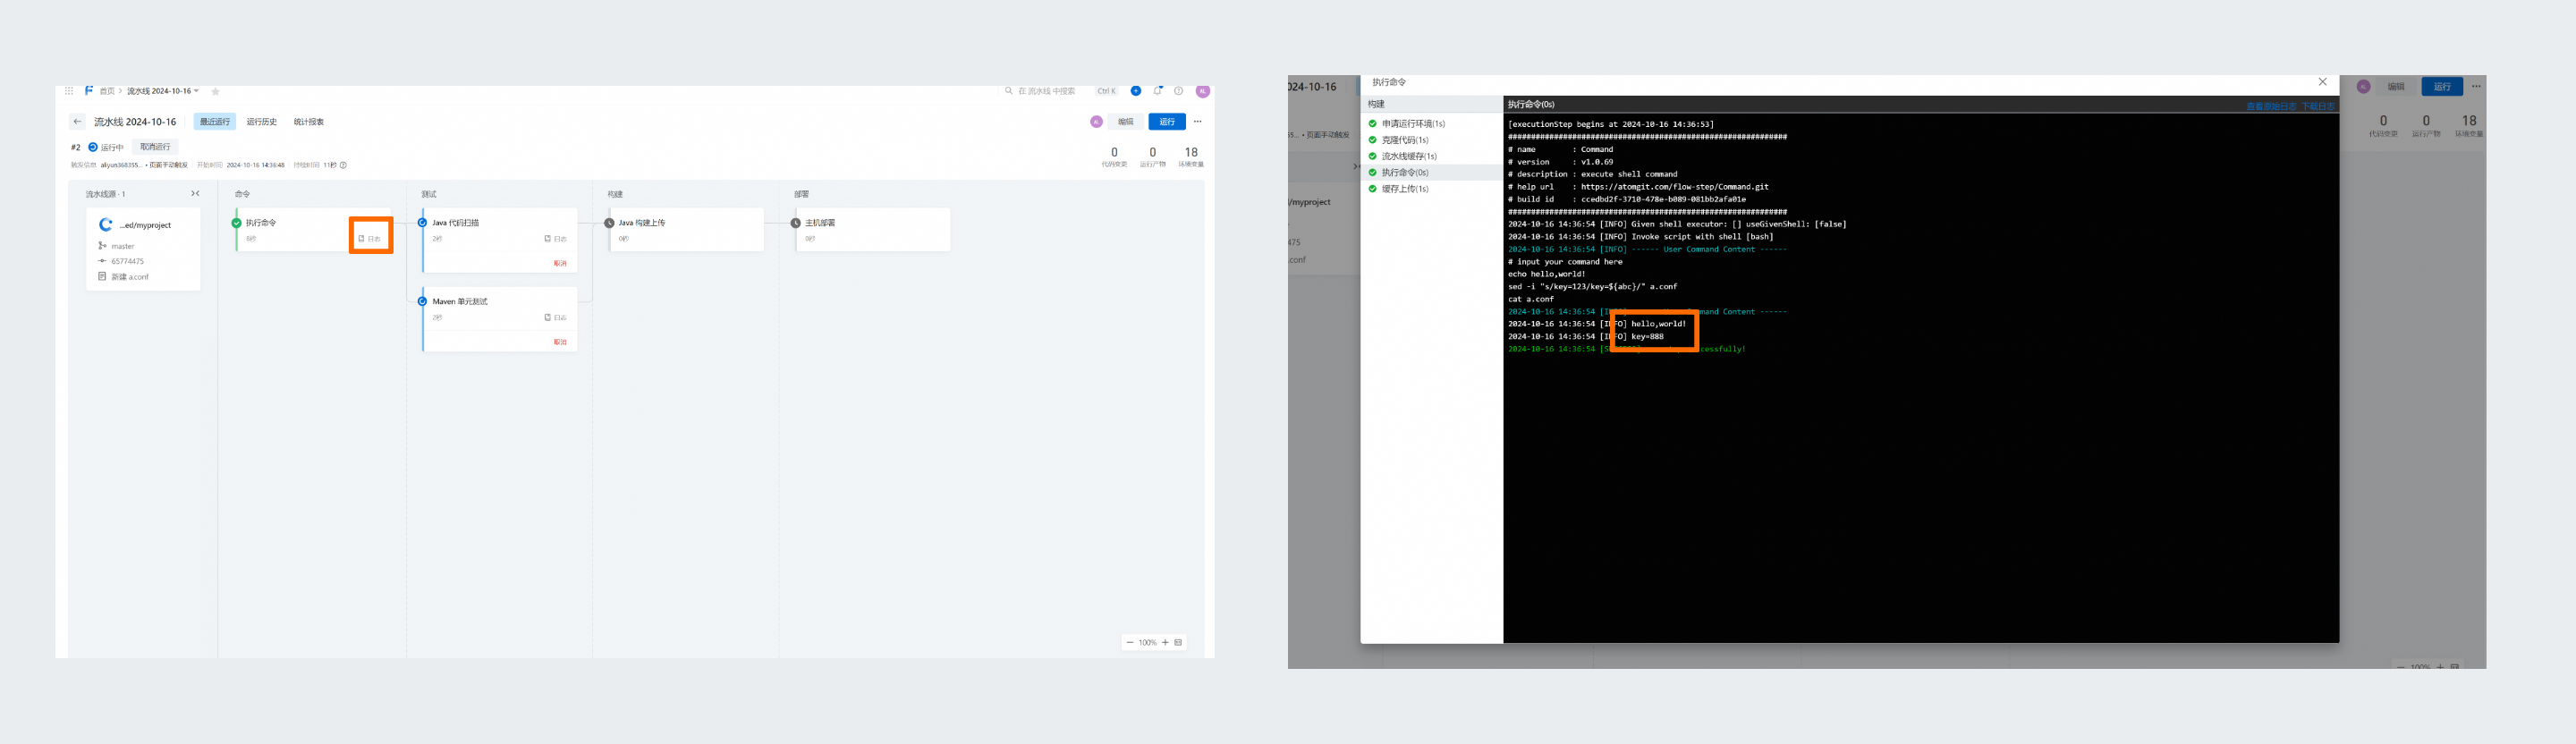Collapse the 流水线源 panel
The image size is (2576, 744).
click(x=195, y=194)
